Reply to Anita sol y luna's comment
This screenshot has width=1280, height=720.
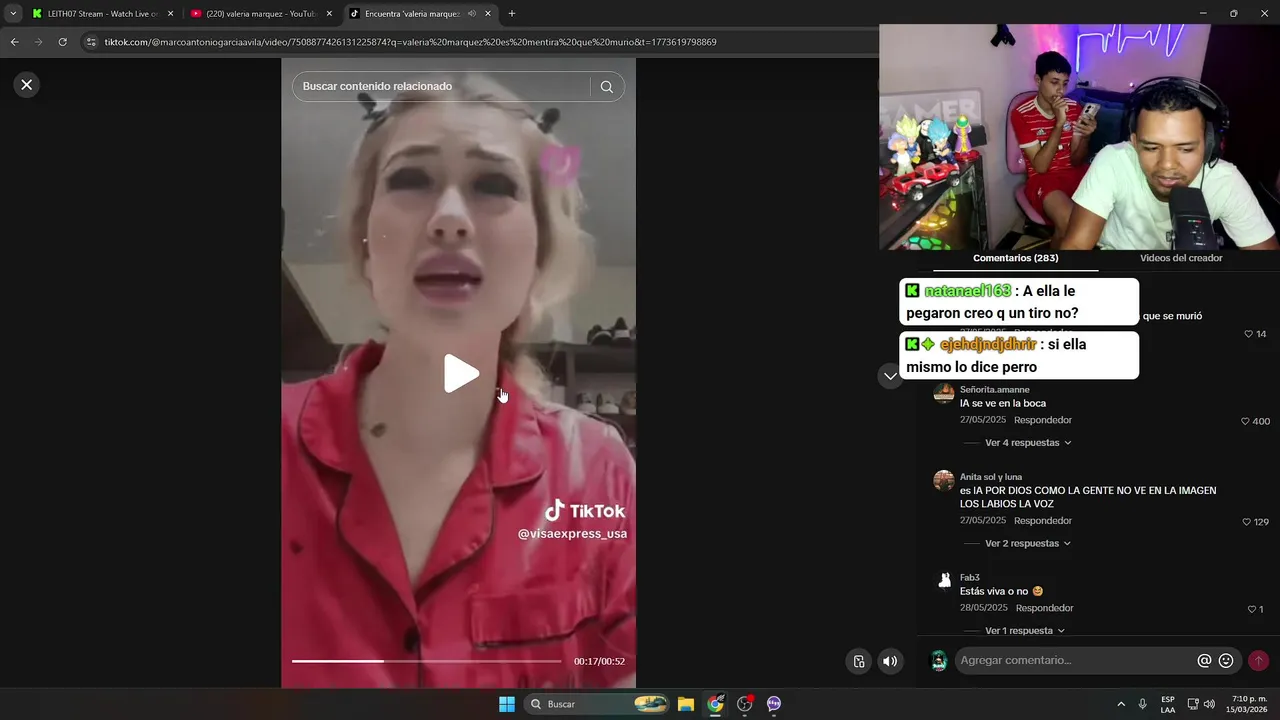pyautogui.click(x=1042, y=521)
